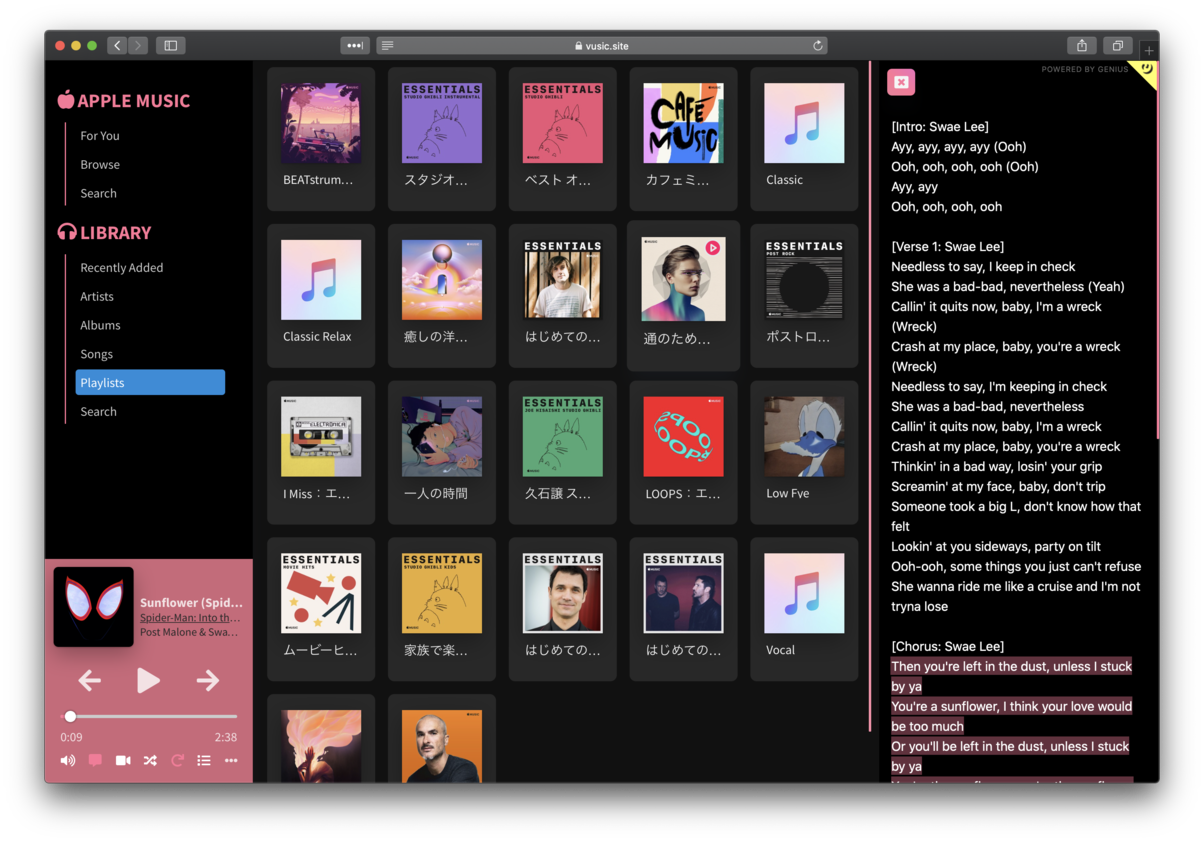Open For You in Apple Music
1204x842 pixels.
(100, 136)
